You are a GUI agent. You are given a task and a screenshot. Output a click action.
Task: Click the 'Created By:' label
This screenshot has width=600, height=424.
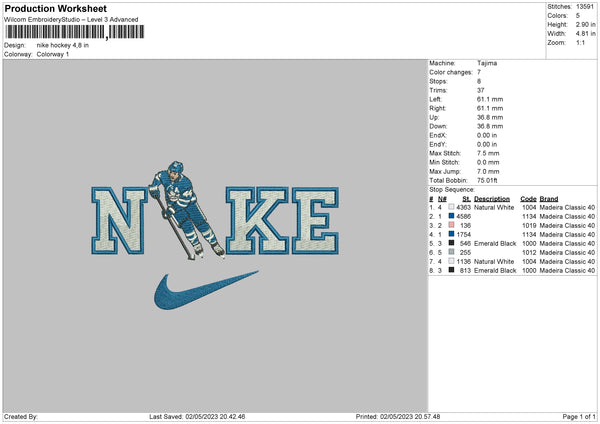coord(21,416)
